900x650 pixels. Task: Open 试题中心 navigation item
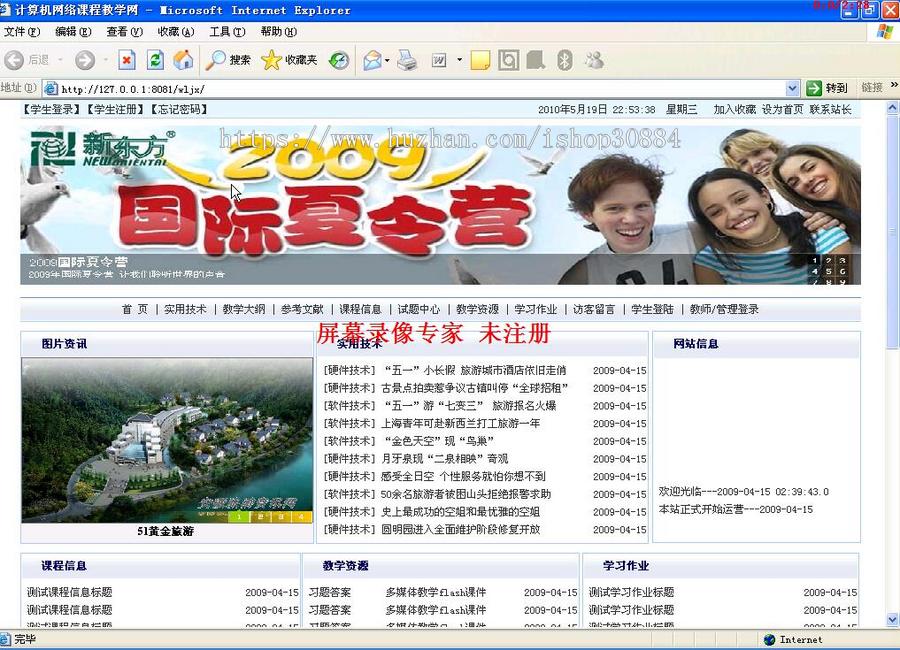(419, 309)
